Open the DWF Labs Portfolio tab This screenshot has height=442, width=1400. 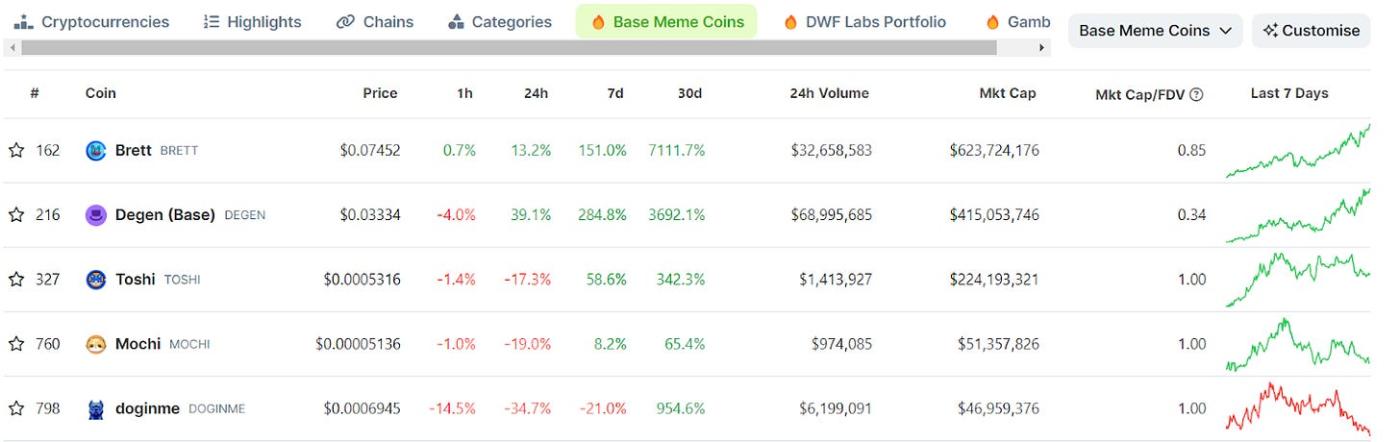pyautogui.click(x=864, y=22)
